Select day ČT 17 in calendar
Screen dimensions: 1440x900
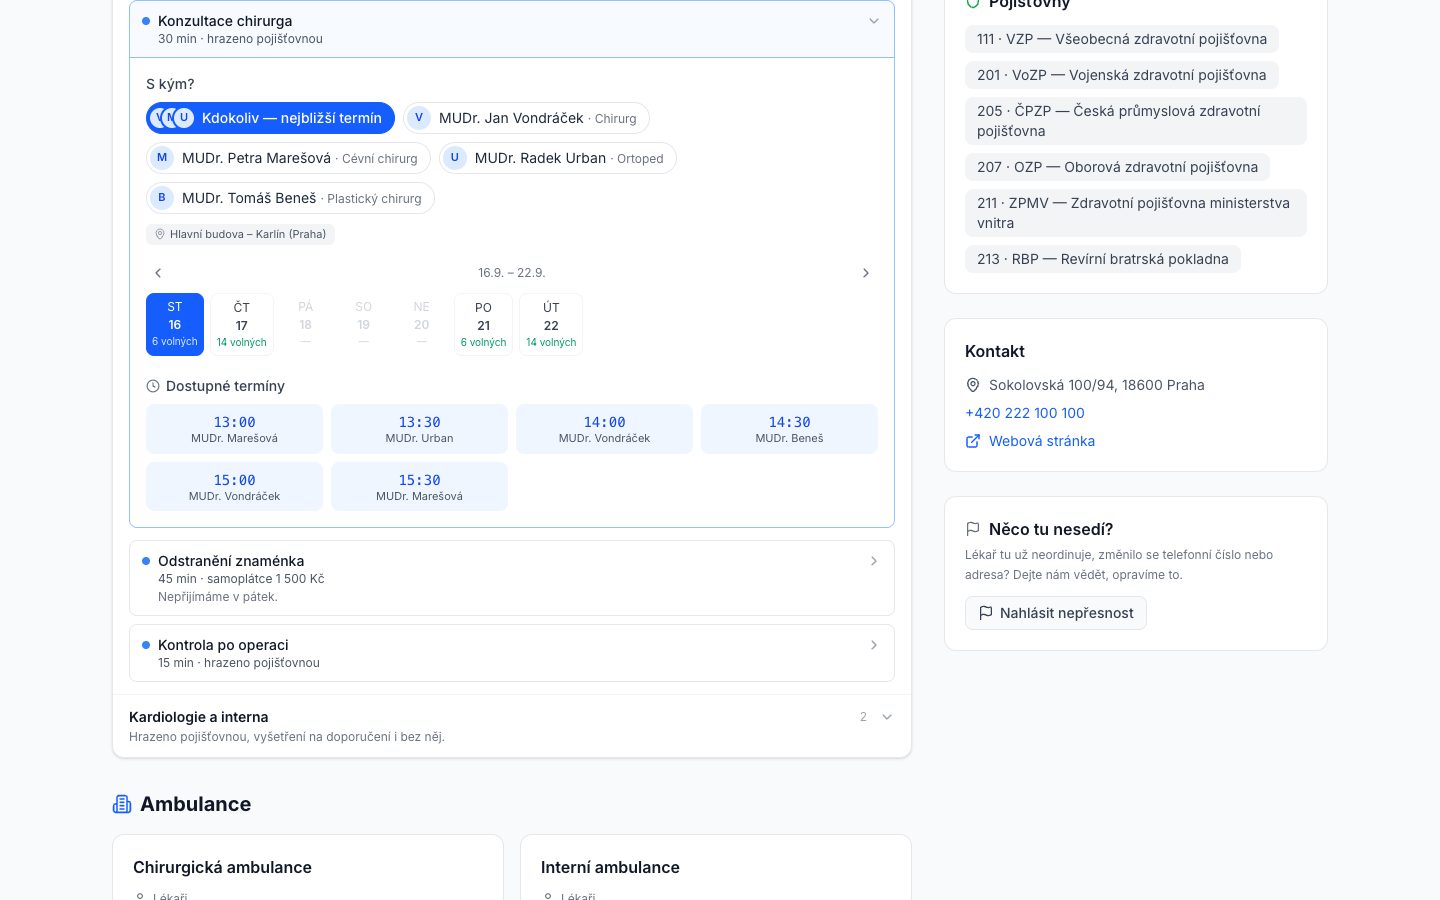[242, 324]
